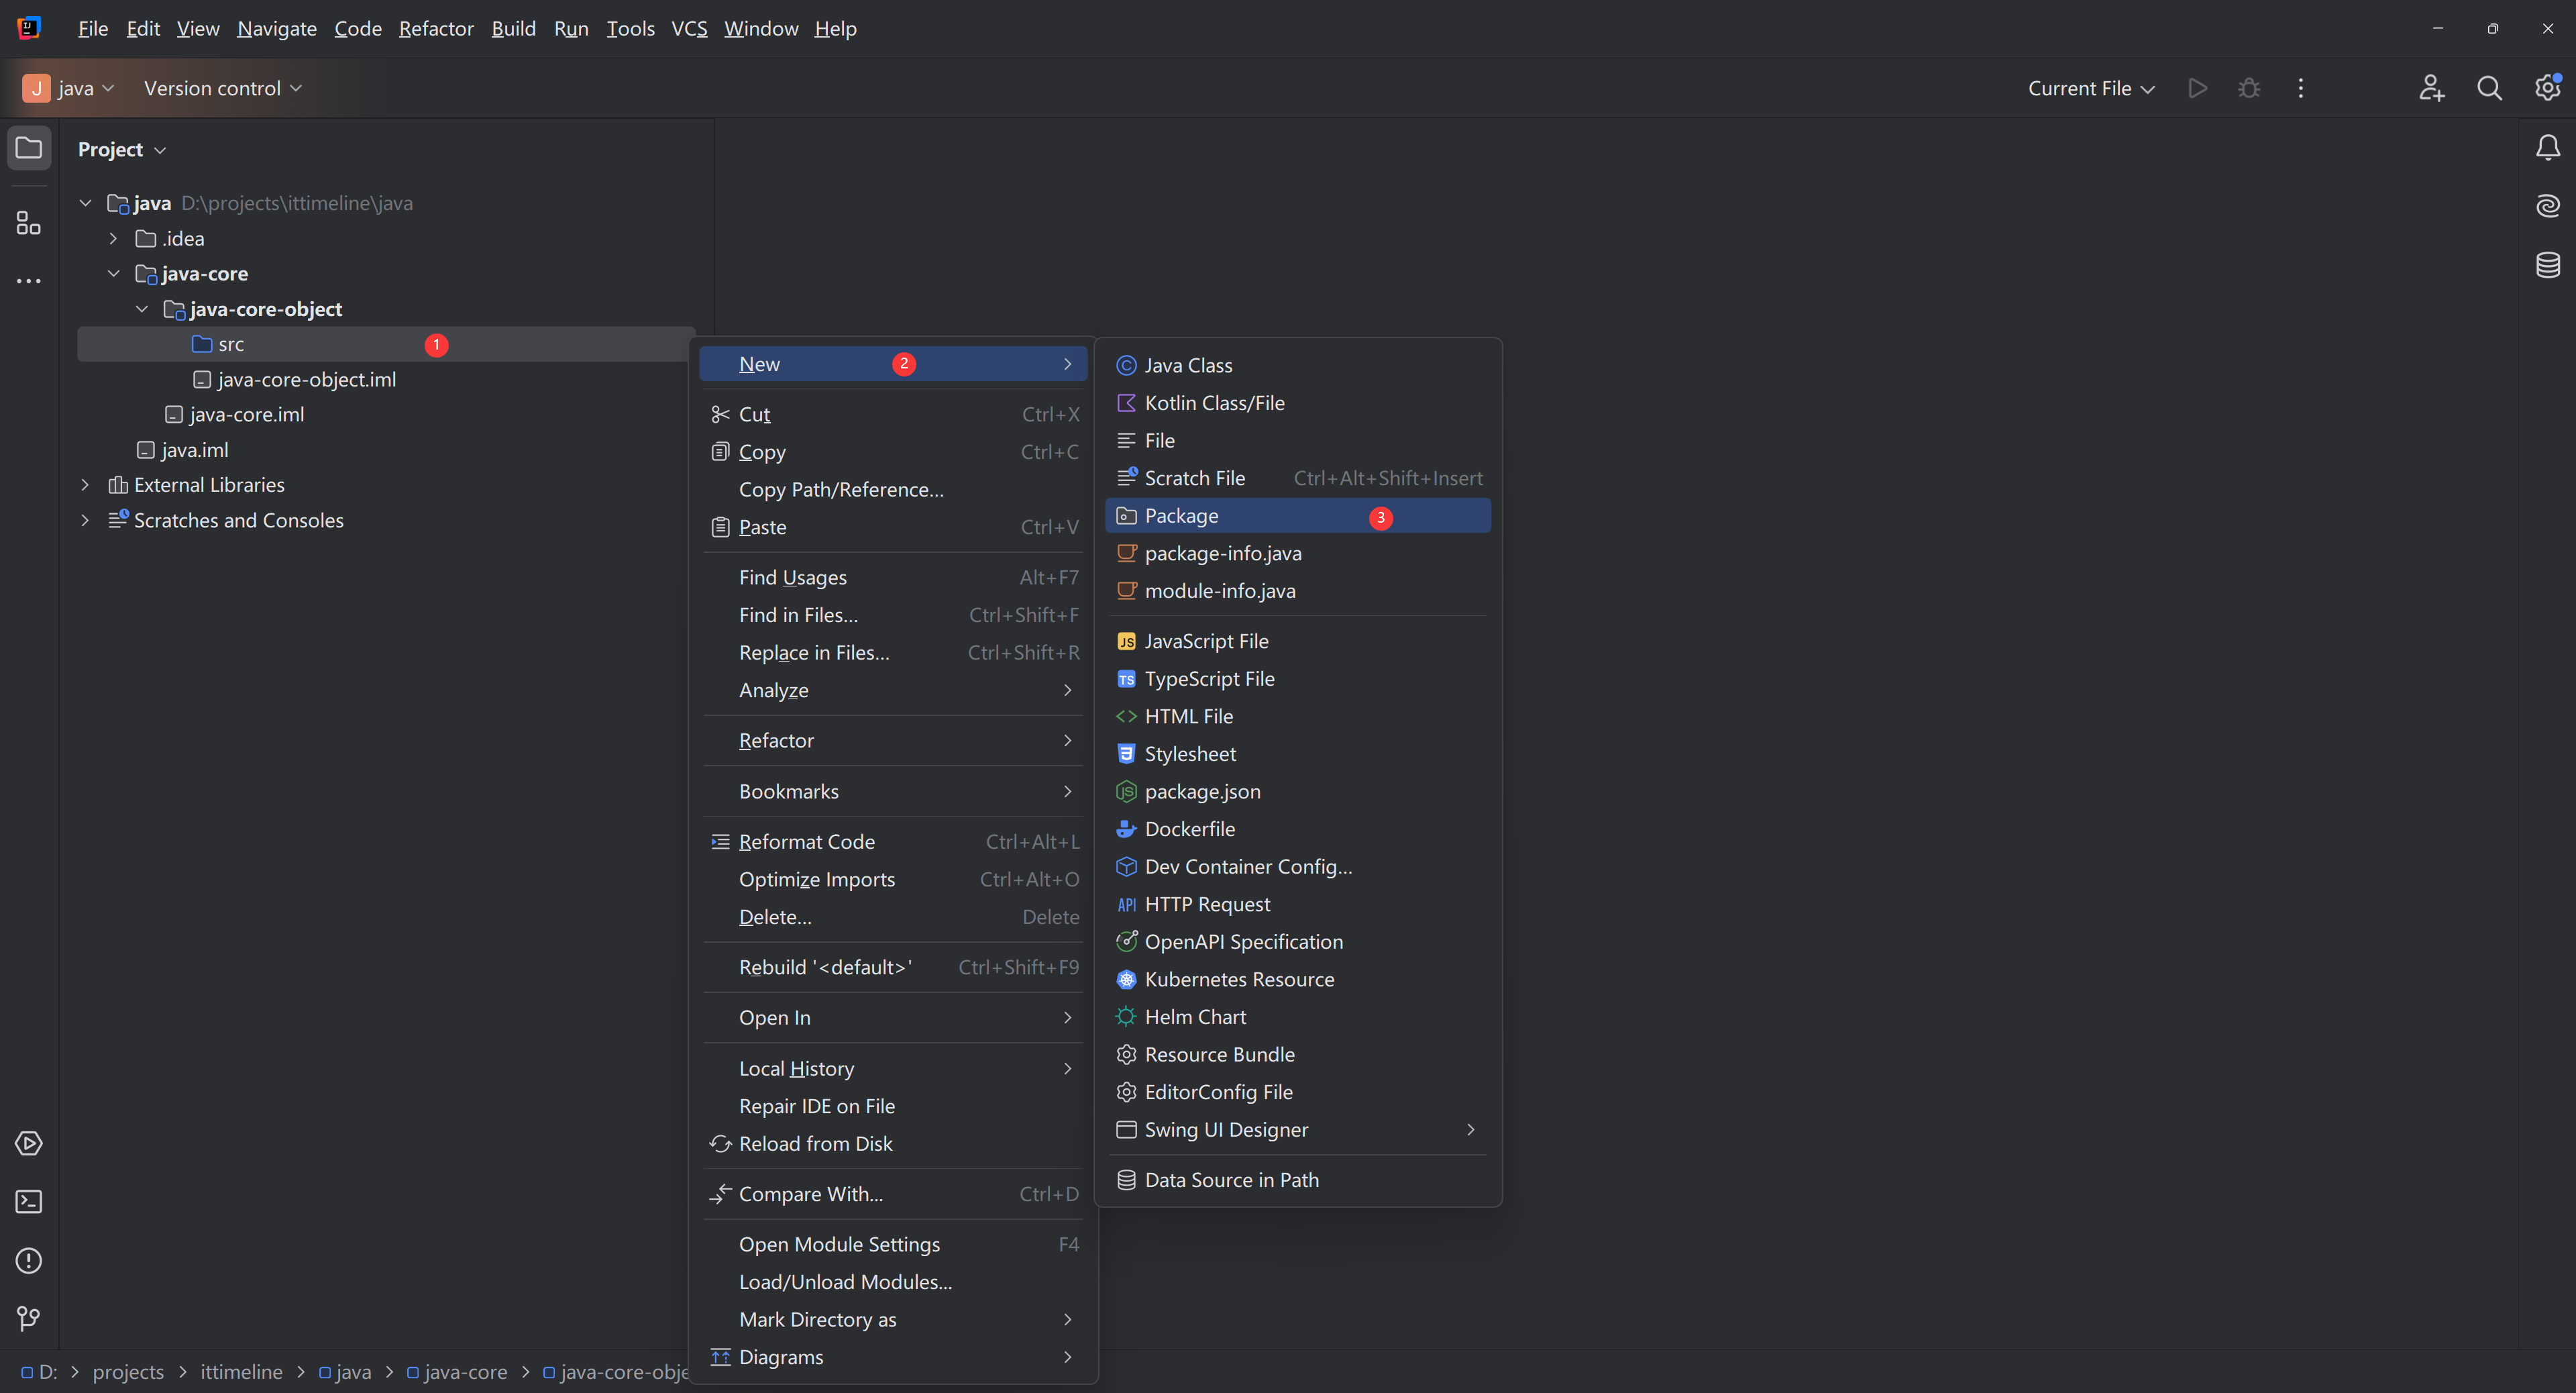This screenshot has width=2576, height=1393.
Task: Expand the .idea folder node
Action: point(113,238)
